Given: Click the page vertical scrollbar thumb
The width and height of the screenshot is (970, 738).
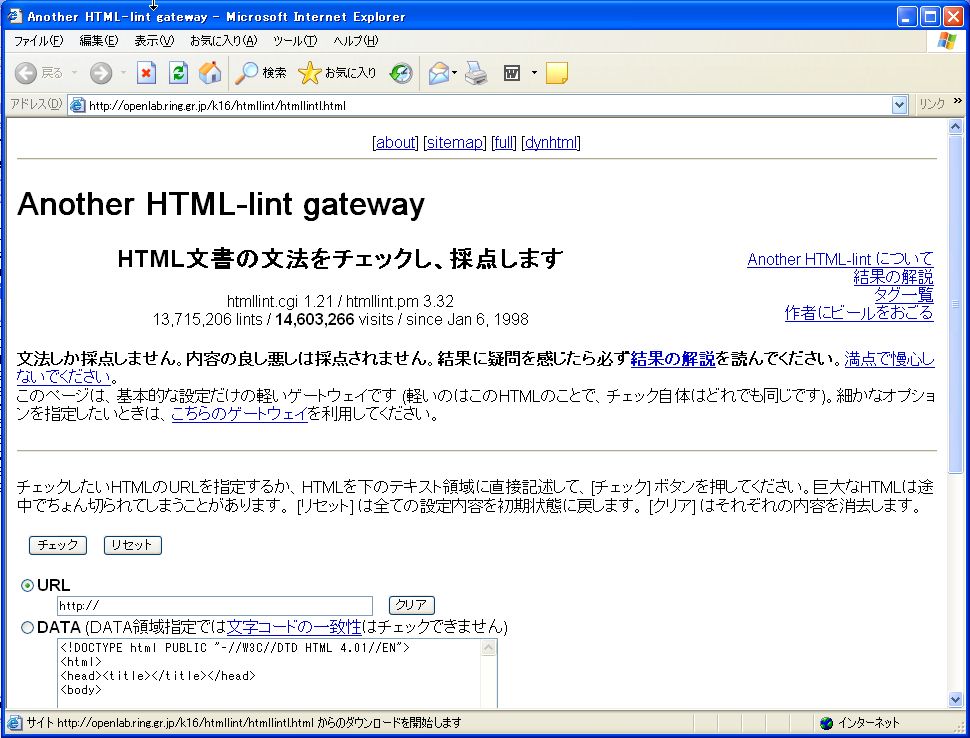Looking at the screenshot, I should [x=955, y=304].
